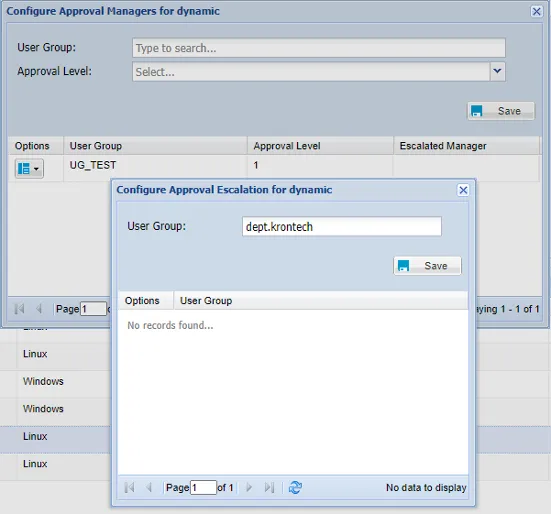This screenshot has width=552, height=514.
Task: Select the last Linux row in background list
Action: 35,464
